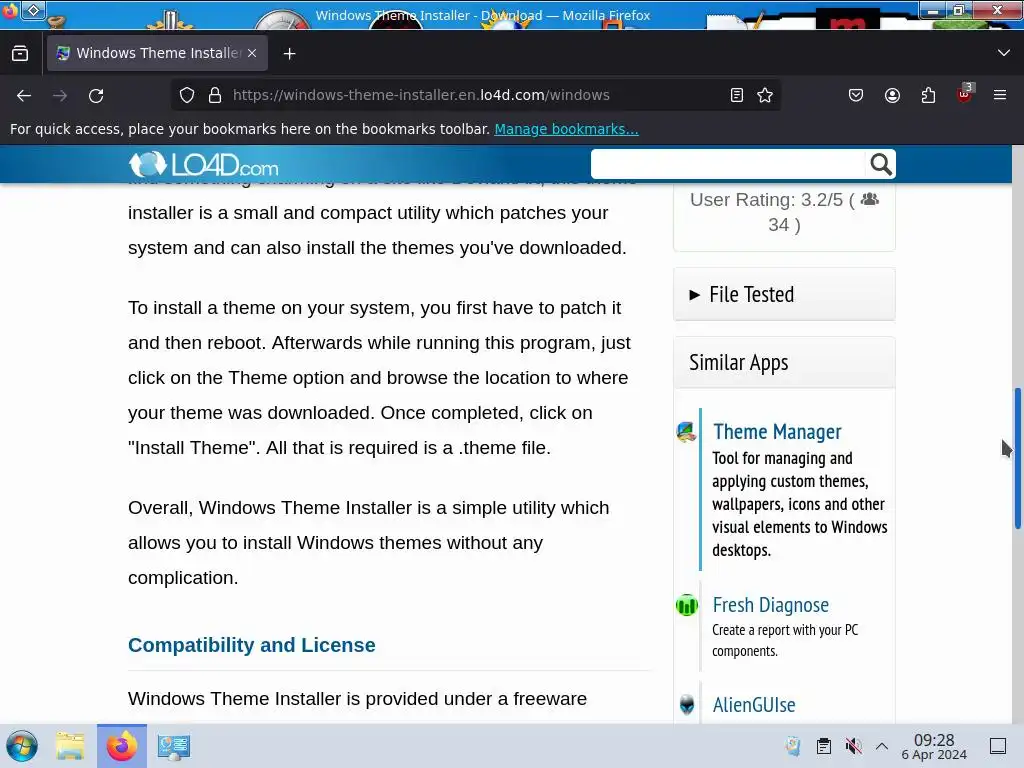Expand the File Tested section

pos(784,295)
